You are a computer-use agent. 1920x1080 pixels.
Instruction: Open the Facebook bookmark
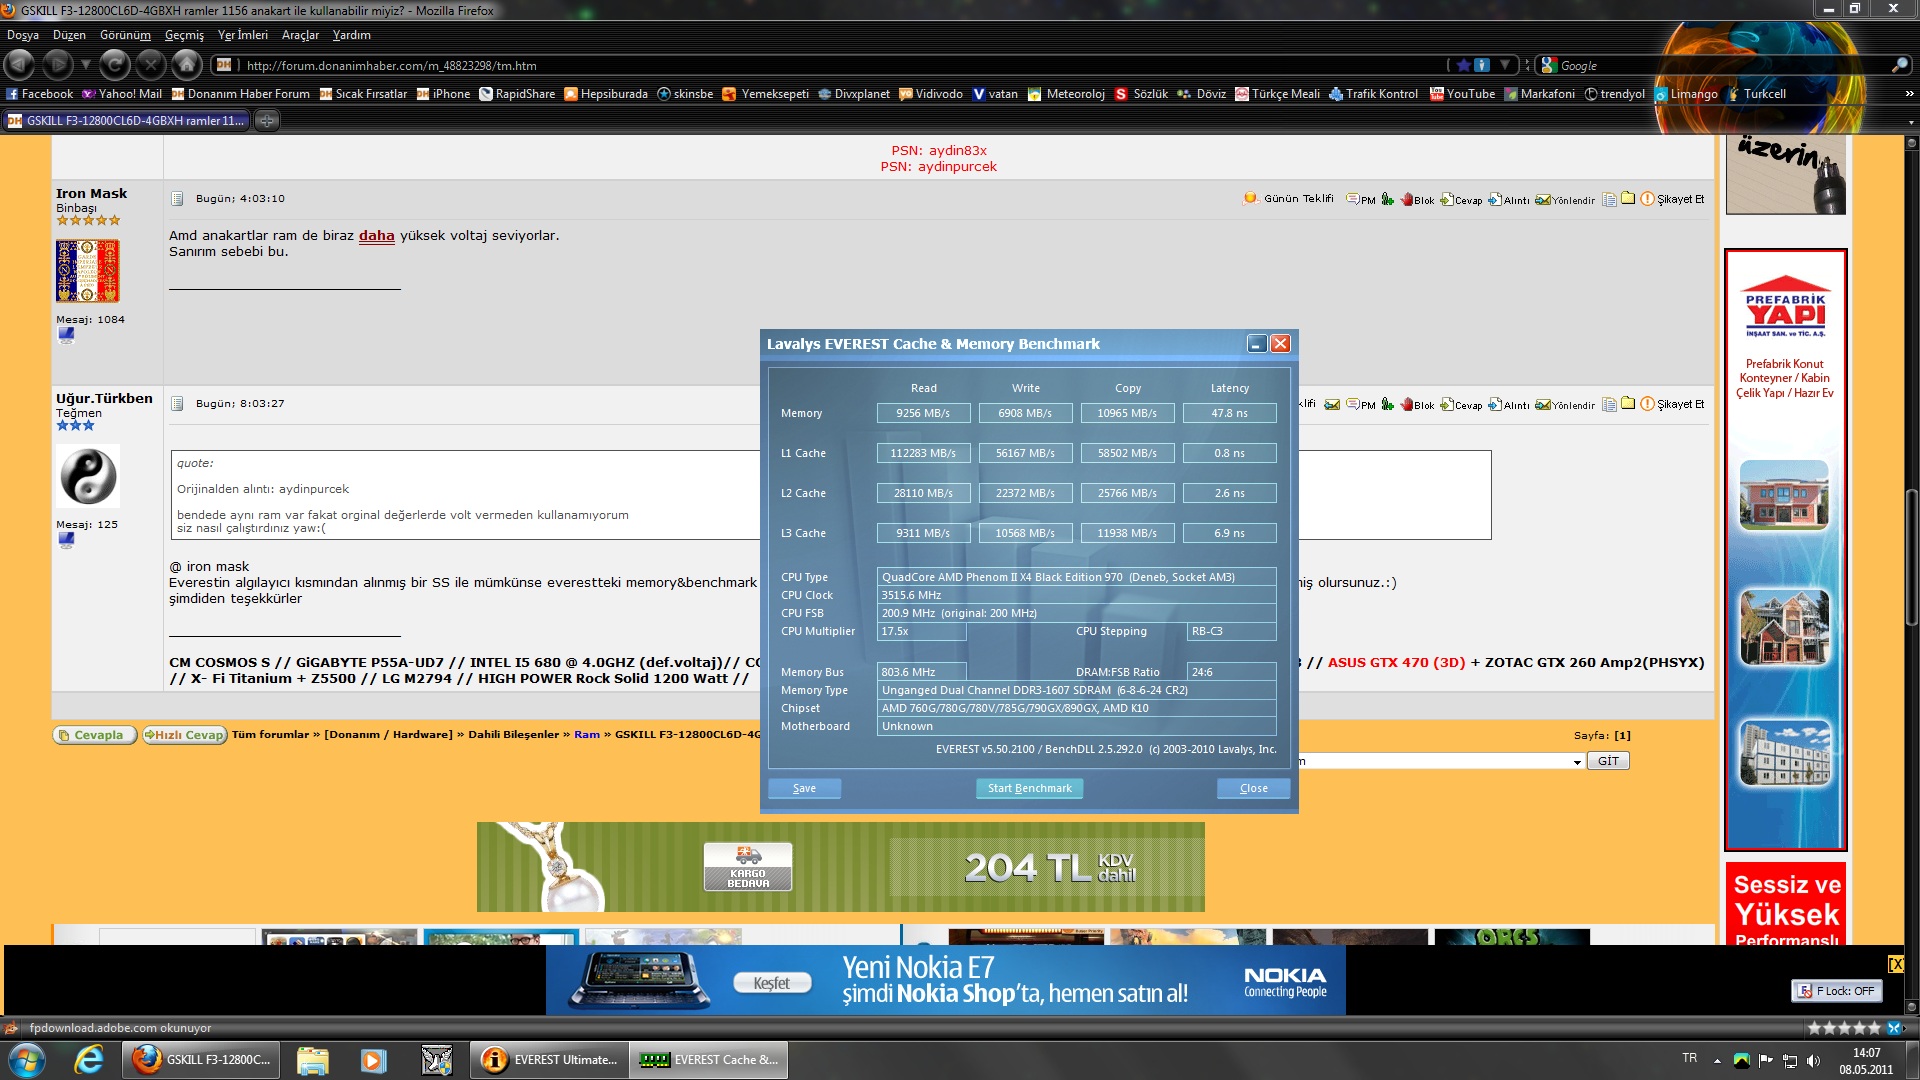[40, 94]
